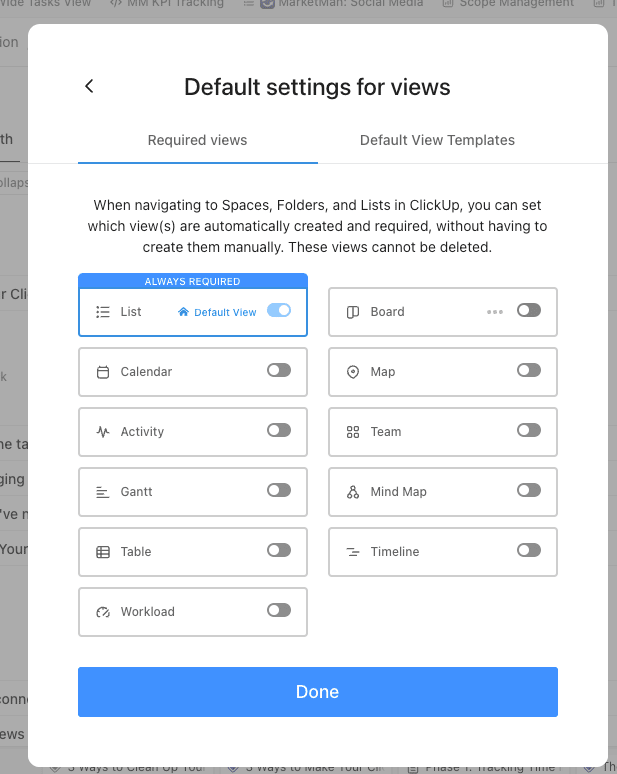
Task: Select the Required views tab
Action: (197, 140)
